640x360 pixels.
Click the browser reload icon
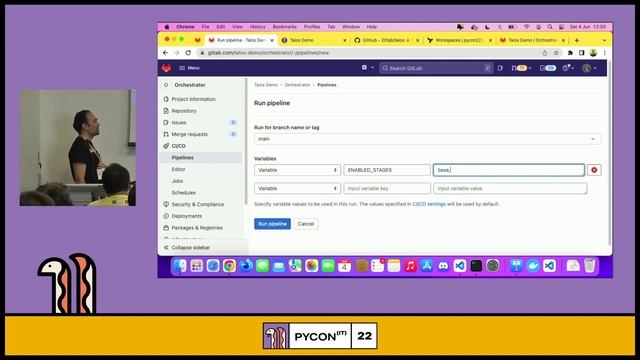point(188,53)
